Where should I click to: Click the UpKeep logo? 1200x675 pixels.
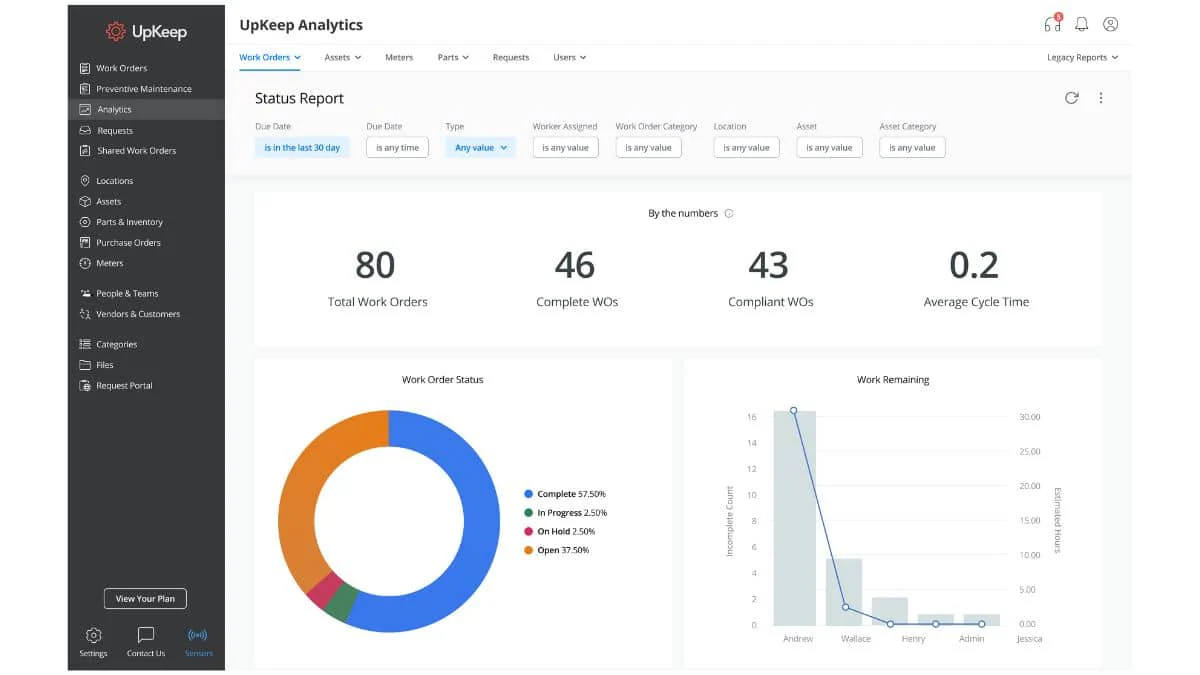(146, 32)
